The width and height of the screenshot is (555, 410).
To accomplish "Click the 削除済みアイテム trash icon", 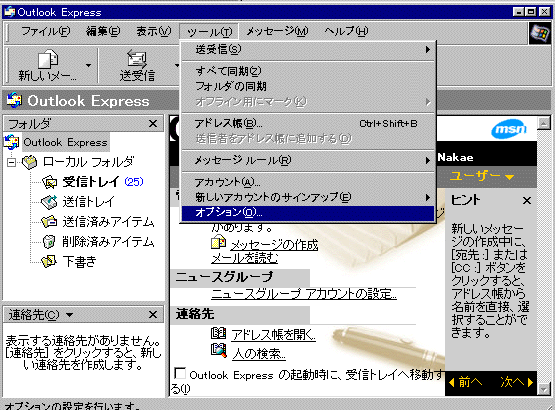I will 49,242.
